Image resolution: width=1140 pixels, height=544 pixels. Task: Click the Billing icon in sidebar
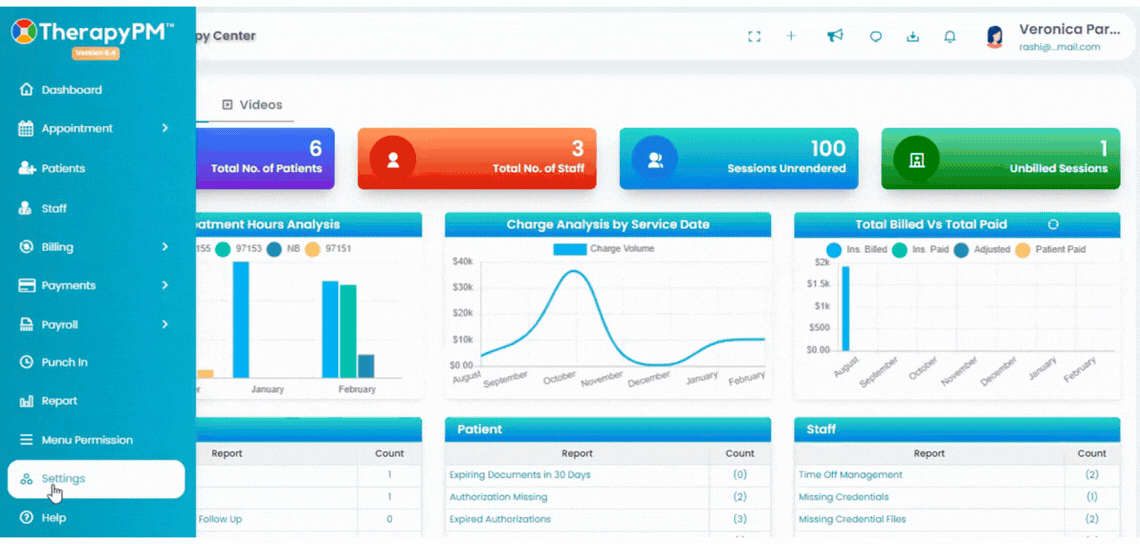pyautogui.click(x=26, y=247)
